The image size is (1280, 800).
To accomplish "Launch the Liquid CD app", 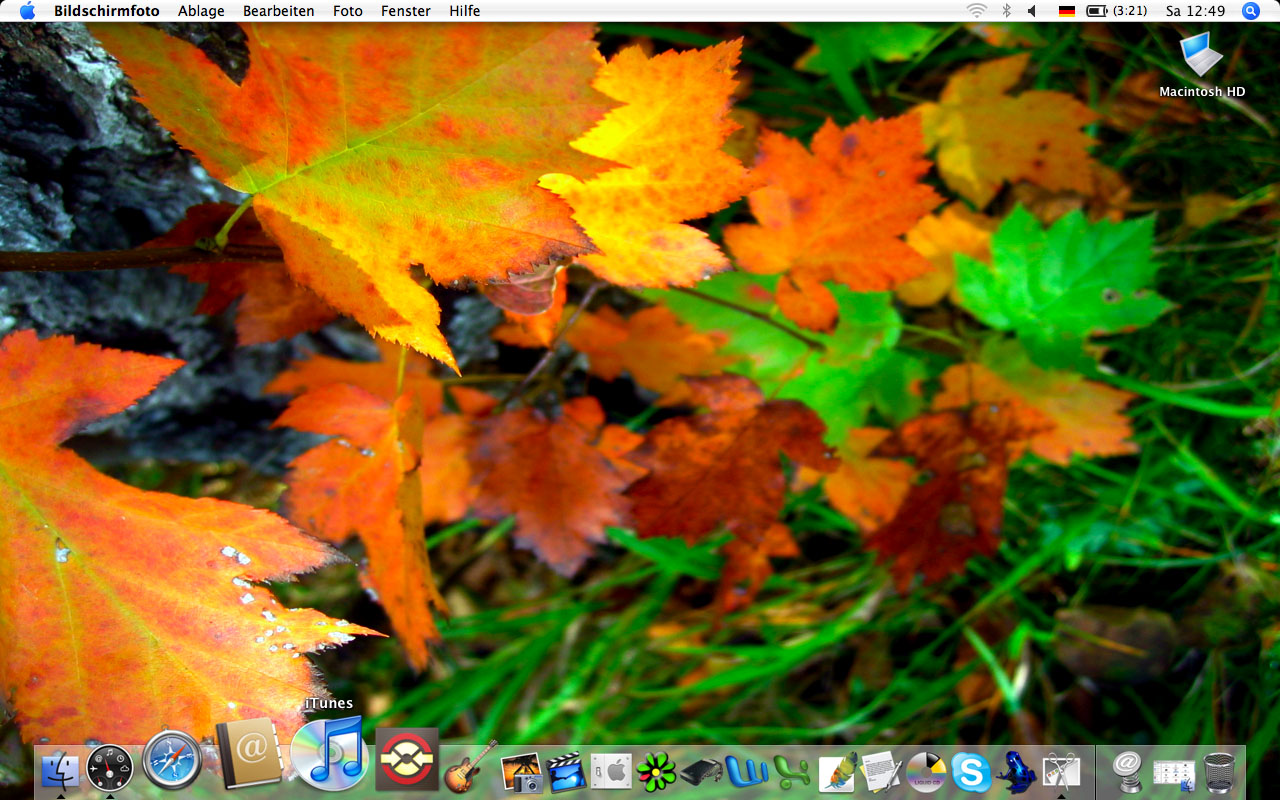I will [x=926, y=772].
